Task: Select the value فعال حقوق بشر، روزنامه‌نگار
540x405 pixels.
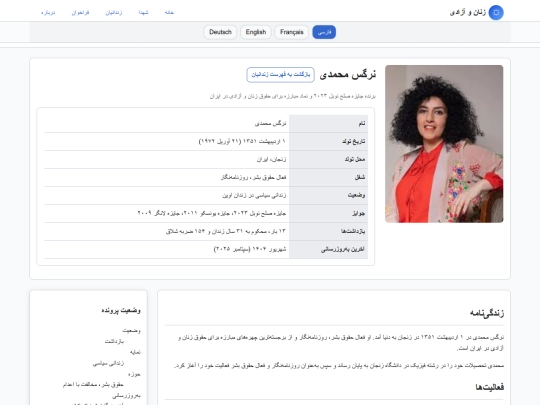Action: [253, 177]
